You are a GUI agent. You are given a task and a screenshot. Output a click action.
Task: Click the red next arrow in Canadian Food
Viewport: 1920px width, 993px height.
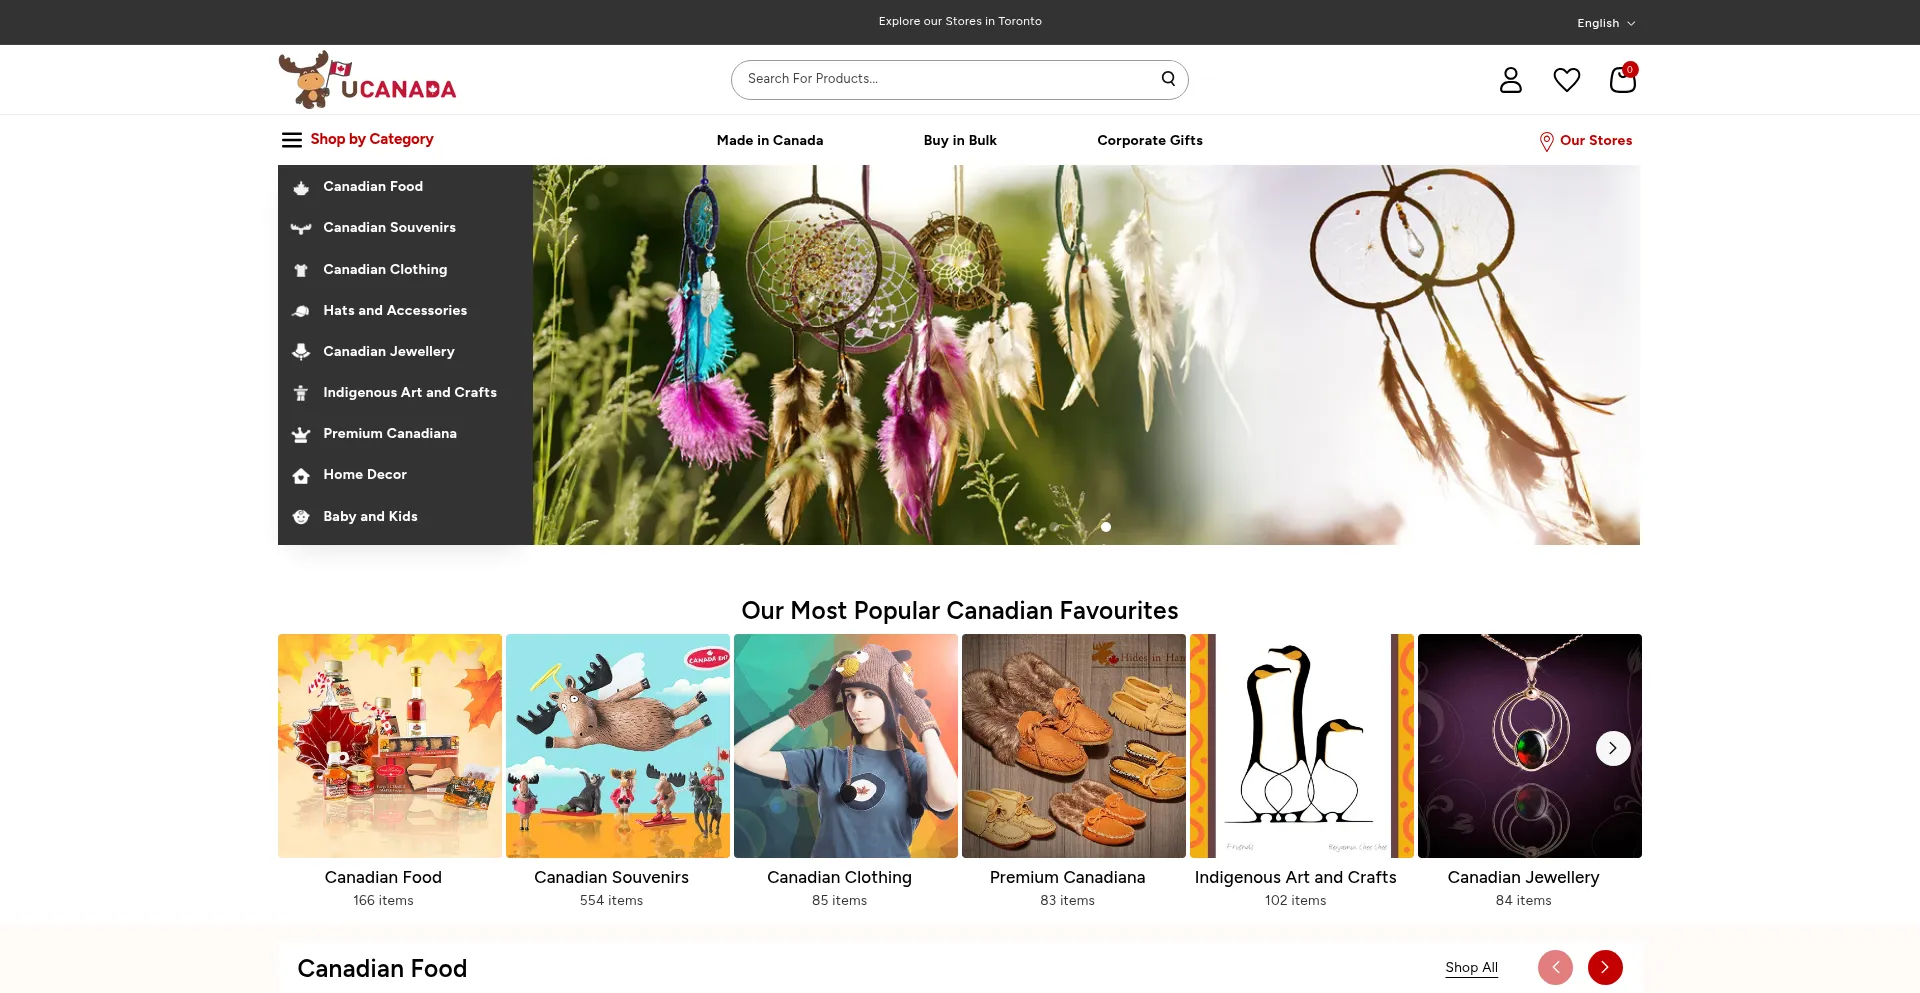pyautogui.click(x=1604, y=967)
